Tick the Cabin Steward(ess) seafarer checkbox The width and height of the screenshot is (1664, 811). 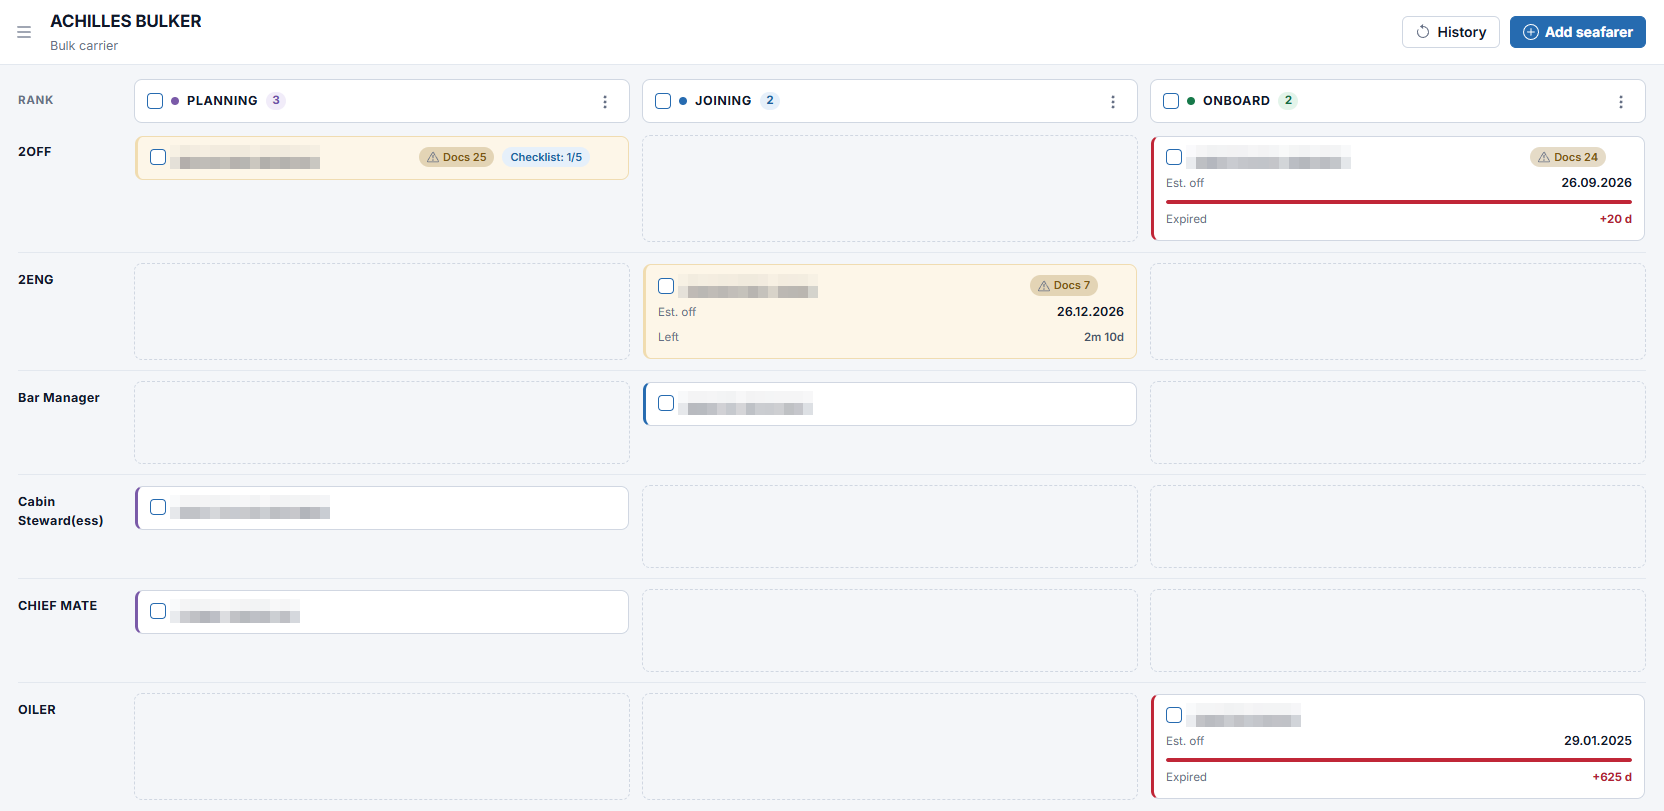[x=158, y=507]
